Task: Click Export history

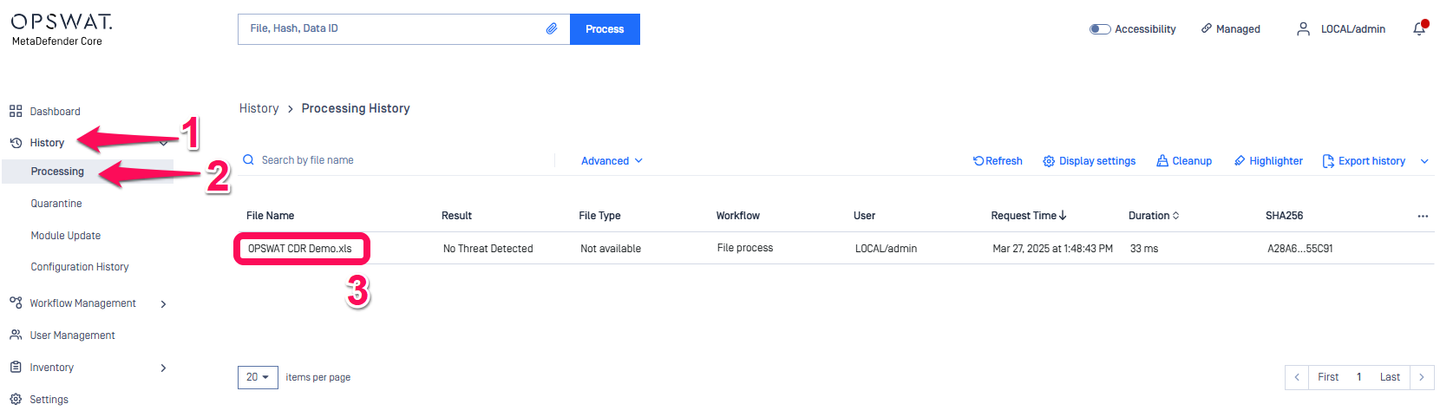Action: (1364, 161)
